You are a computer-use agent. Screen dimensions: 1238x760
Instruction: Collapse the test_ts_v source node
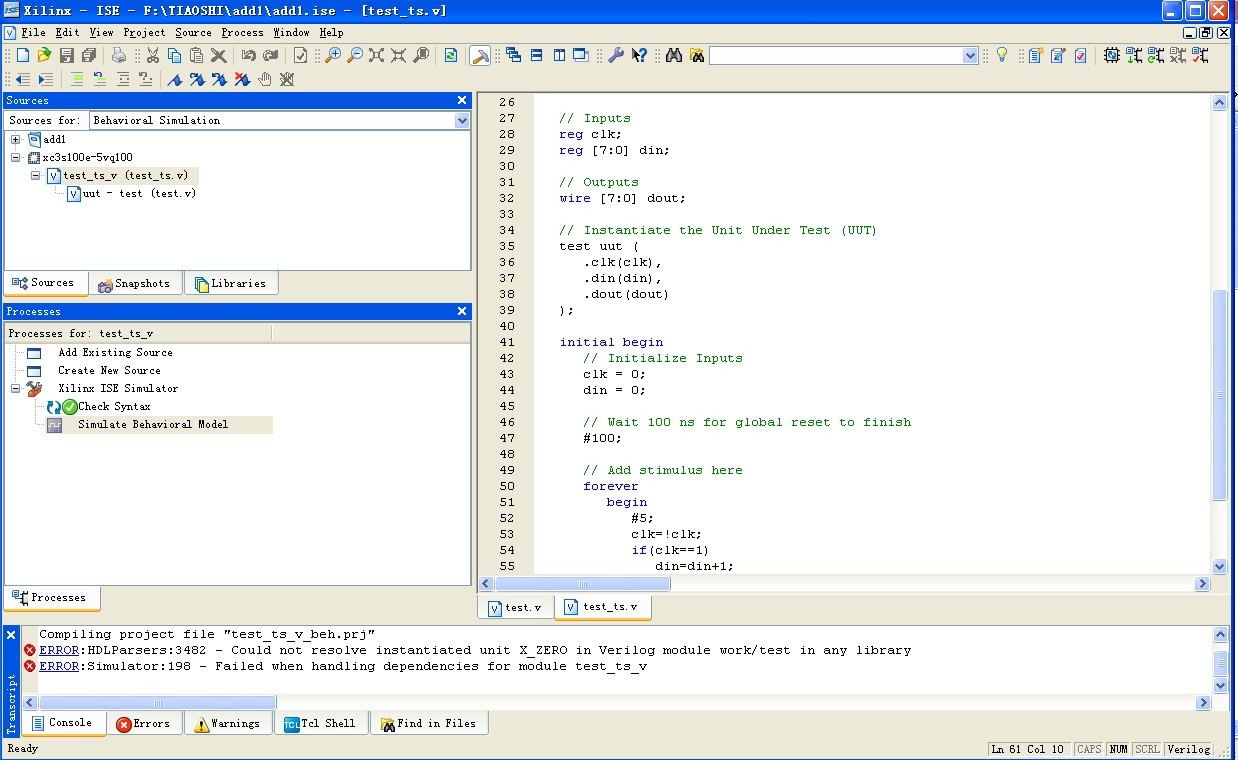point(35,175)
